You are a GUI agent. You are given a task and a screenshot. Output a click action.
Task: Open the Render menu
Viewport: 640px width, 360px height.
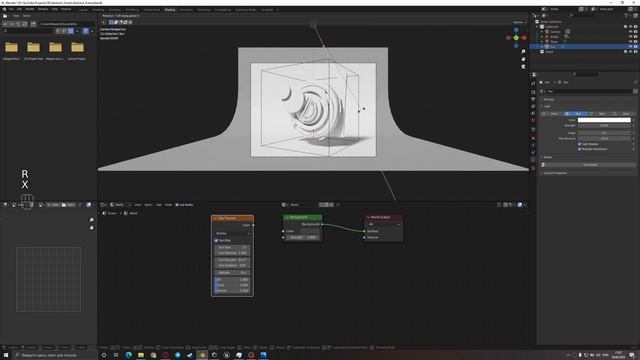(x=30, y=9)
